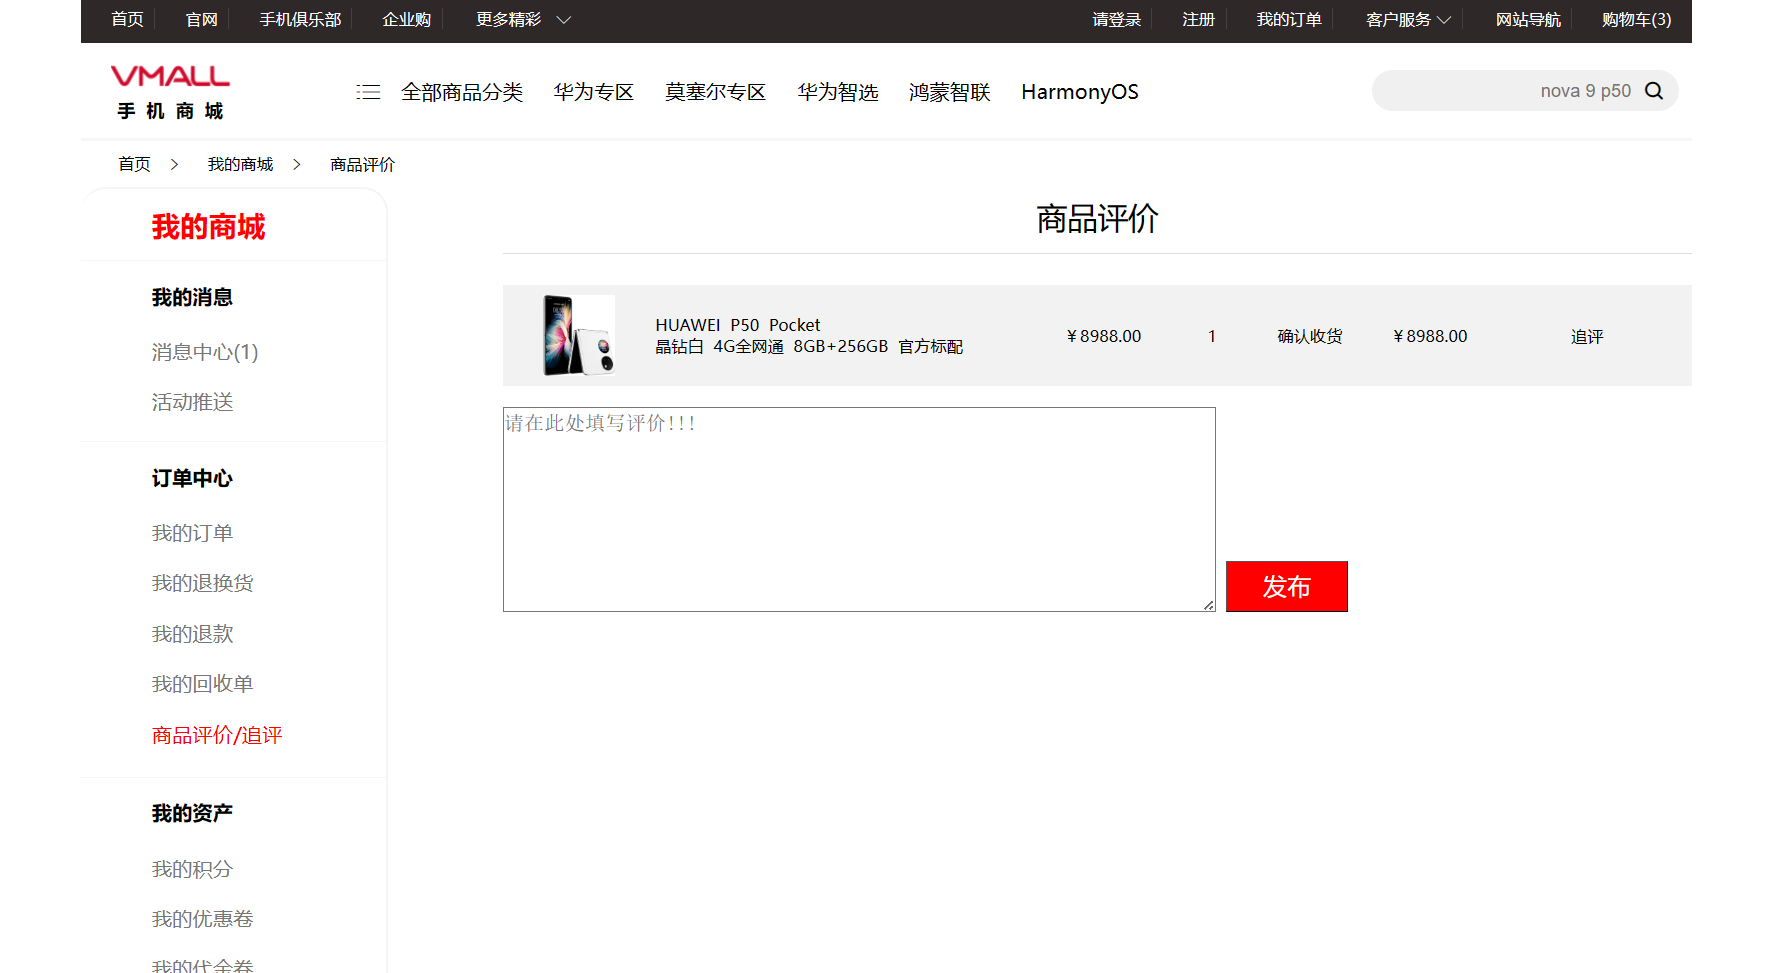The image size is (1773, 973).
Task: Click the 确认收货 status text
Action: coord(1310,336)
